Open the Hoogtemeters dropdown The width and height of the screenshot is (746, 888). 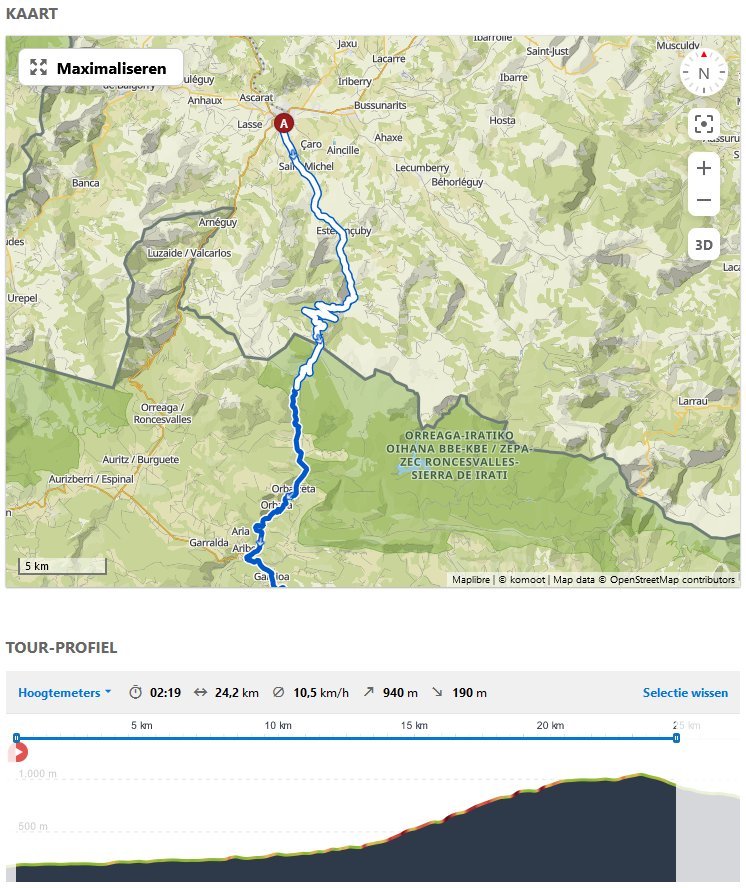[x=65, y=693]
